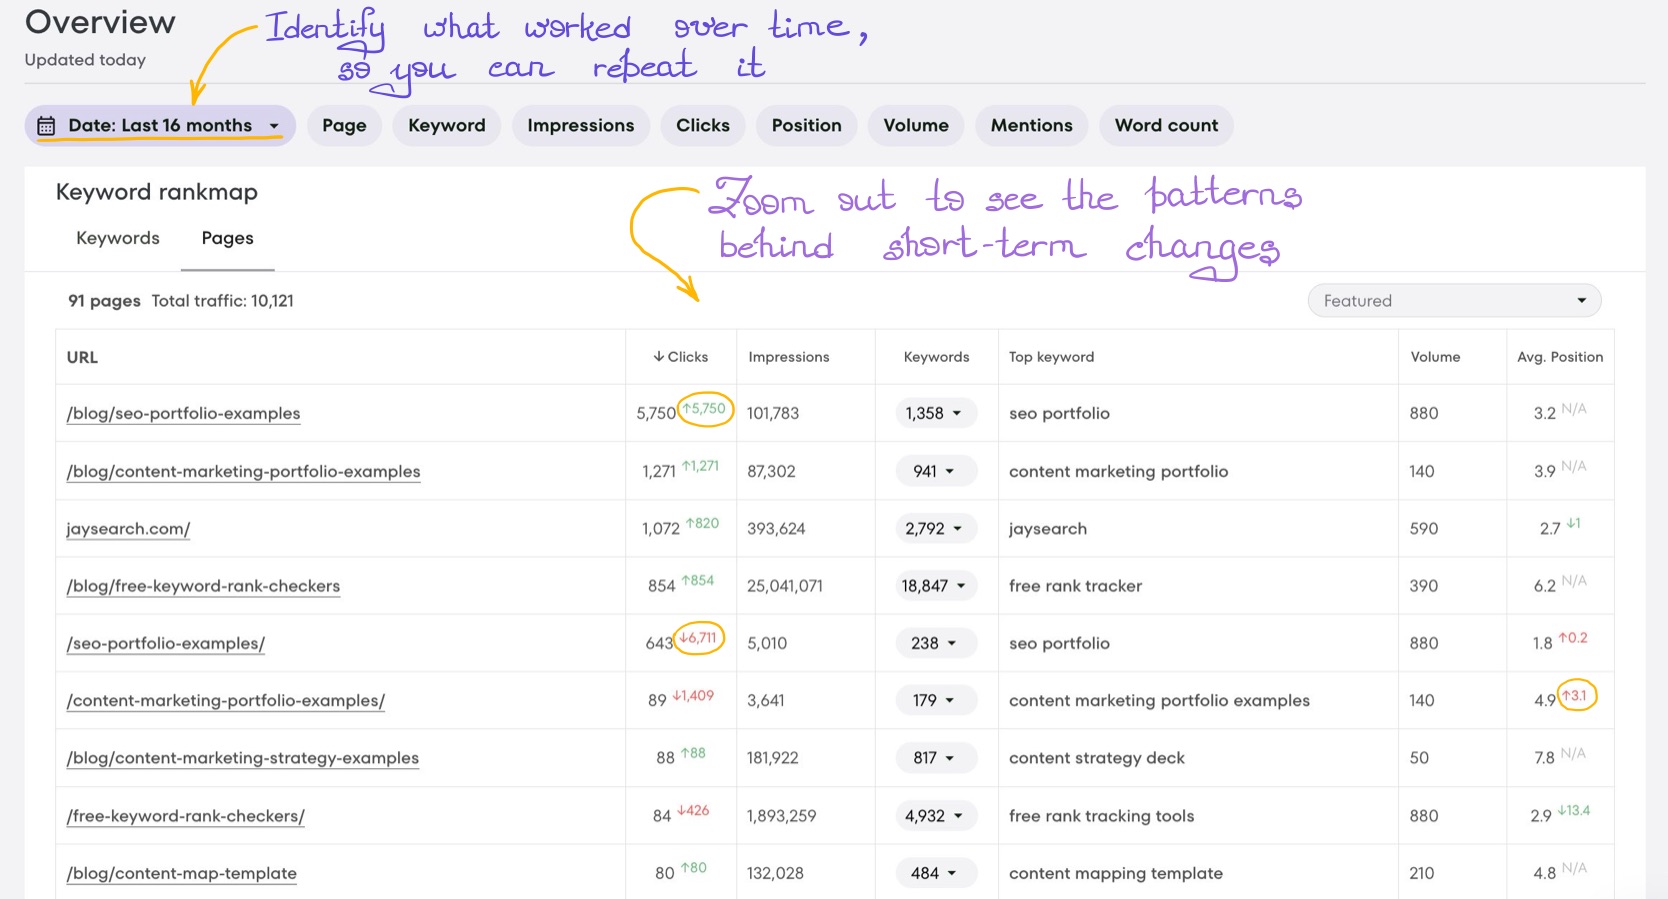
Task: Click the 'Updated today' text
Action: [85, 60]
